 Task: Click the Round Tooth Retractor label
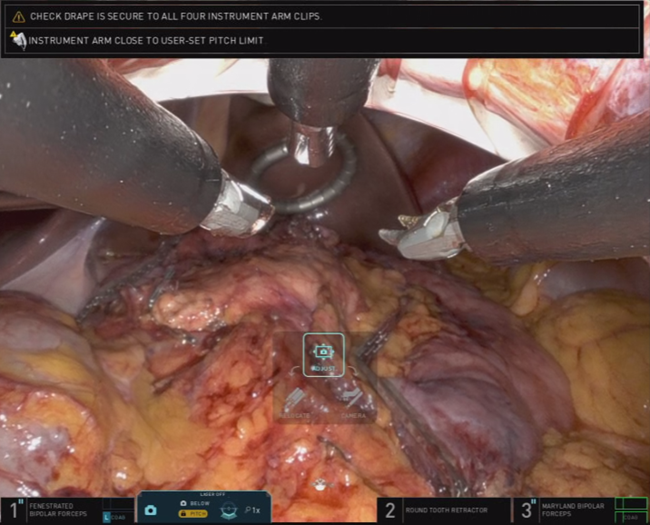(x=446, y=510)
